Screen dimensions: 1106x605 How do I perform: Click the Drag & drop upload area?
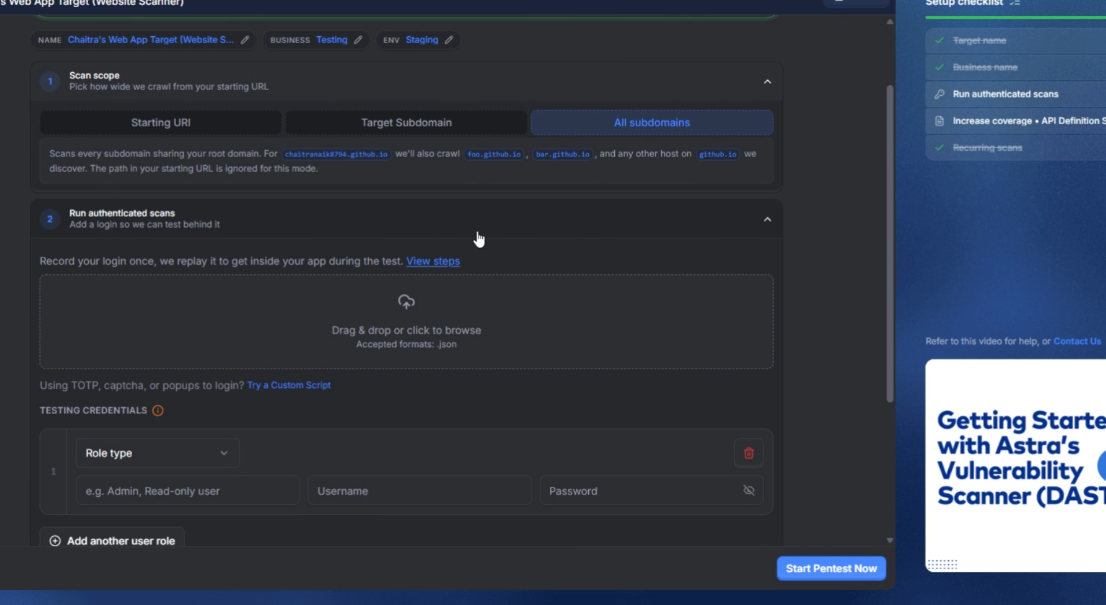click(406, 322)
